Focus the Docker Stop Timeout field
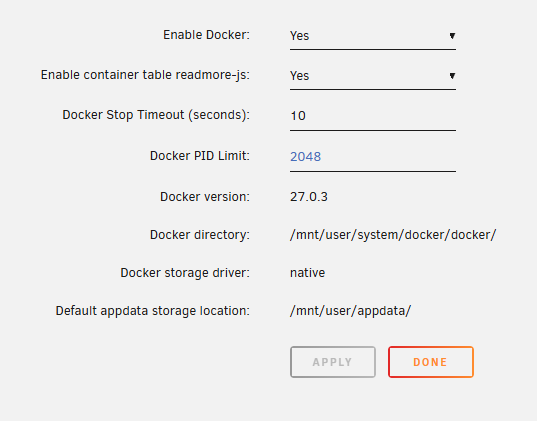537x421 pixels. [x=373, y=116]
